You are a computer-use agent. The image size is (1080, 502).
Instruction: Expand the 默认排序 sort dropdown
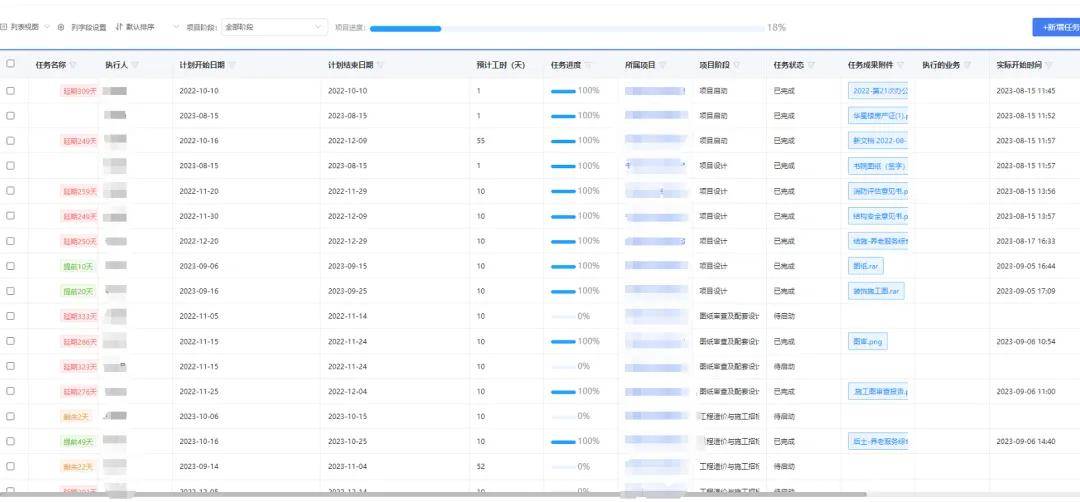tap(140, 27)
